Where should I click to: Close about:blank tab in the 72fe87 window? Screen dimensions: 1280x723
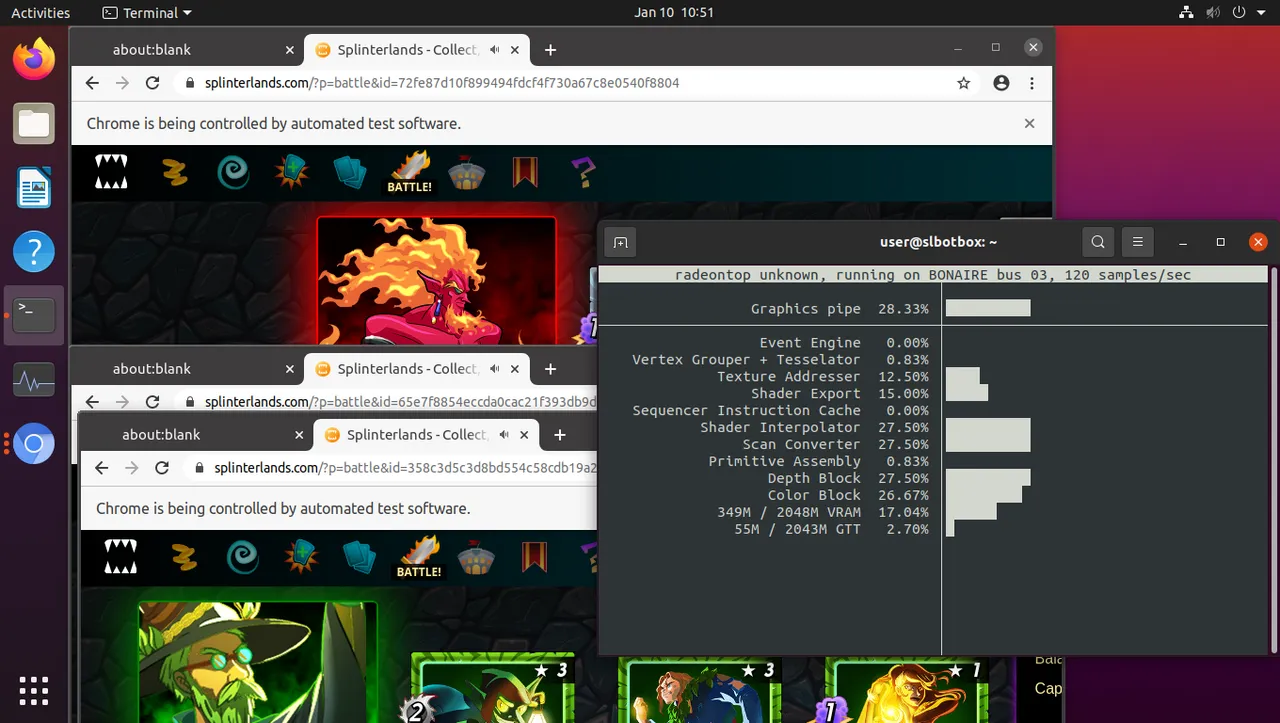pos(290,49)
